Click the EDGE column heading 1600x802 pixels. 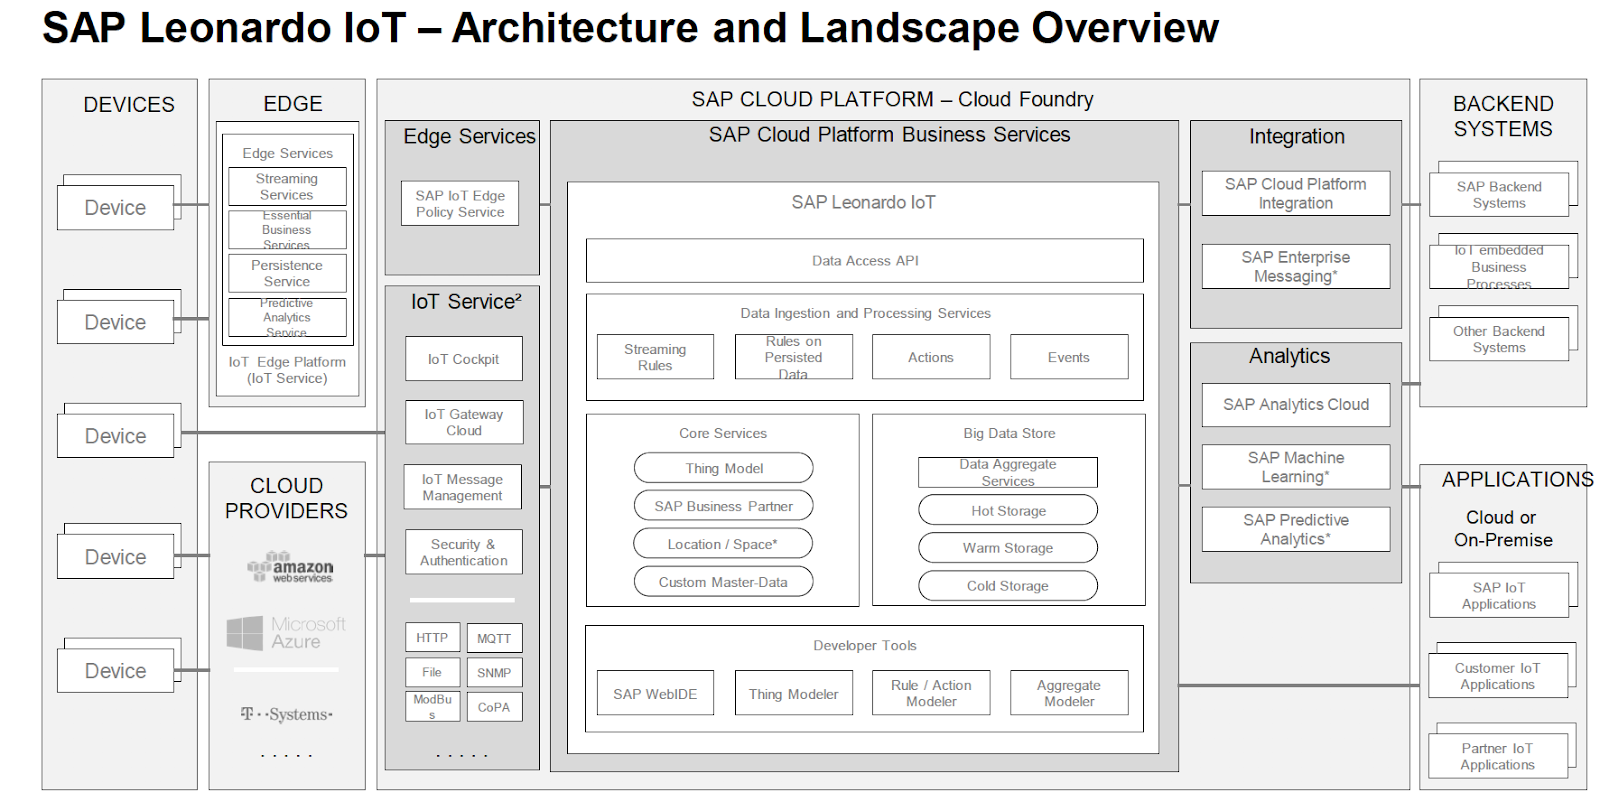coord(293,104)
